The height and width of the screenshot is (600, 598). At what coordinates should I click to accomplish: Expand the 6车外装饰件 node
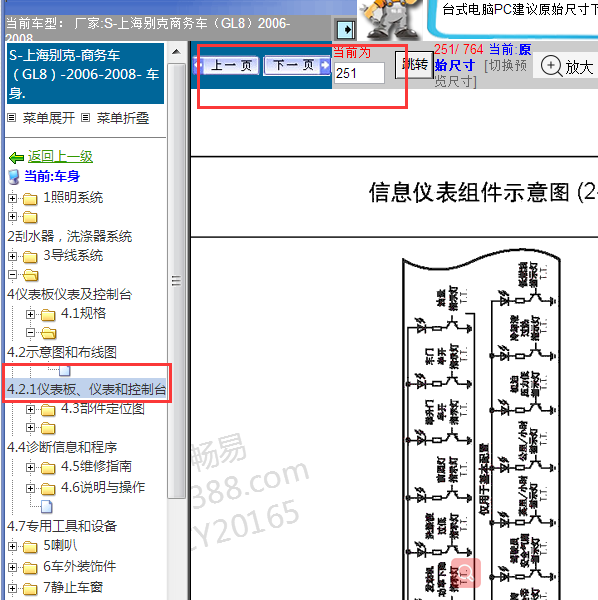point(12,567)
